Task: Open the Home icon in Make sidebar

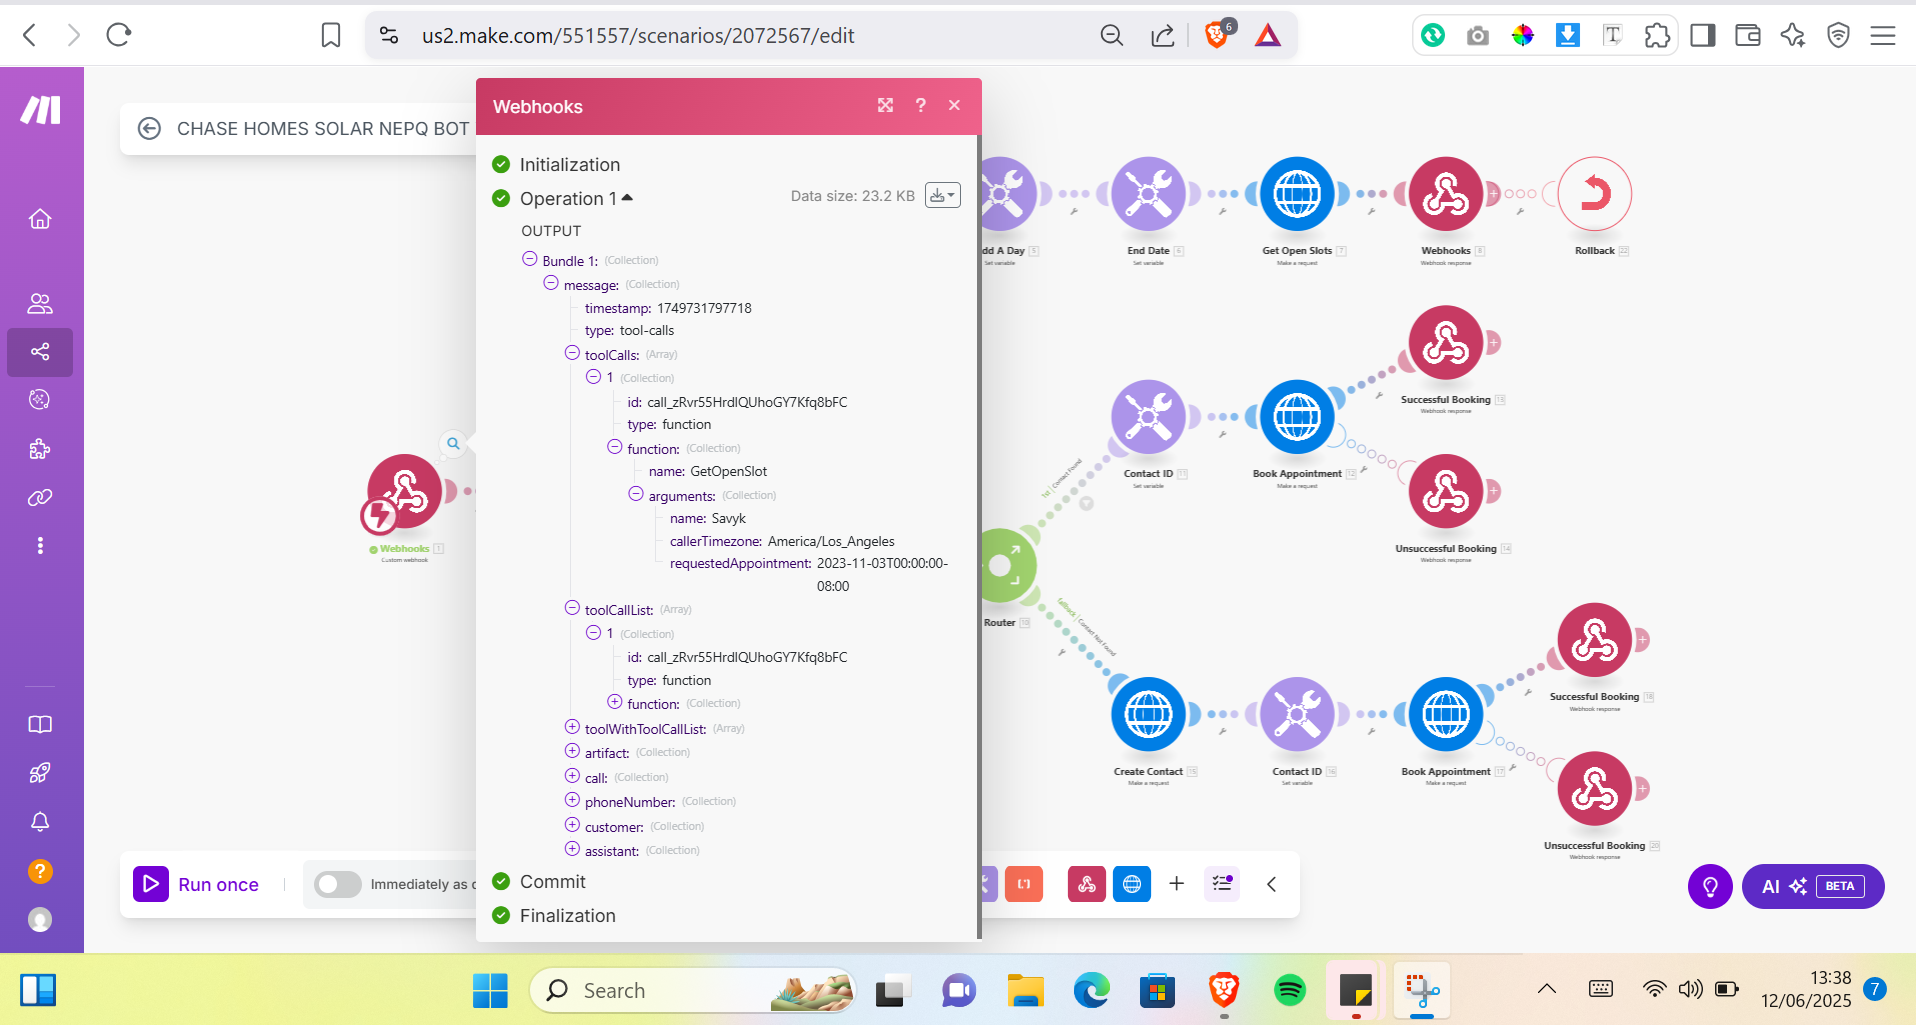Action: point(40,219)
